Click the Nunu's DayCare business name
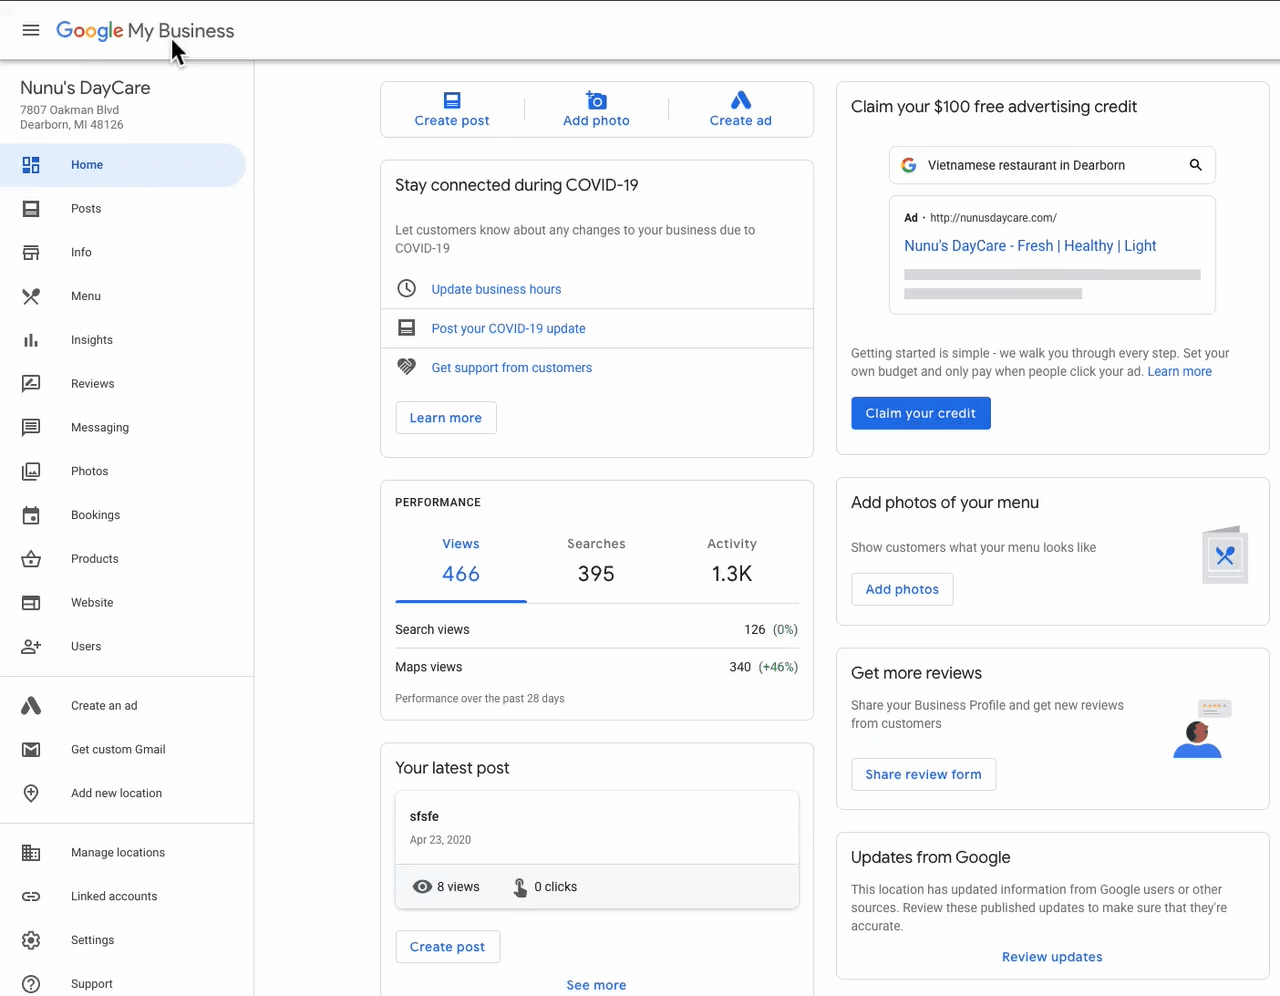The height and width of the screenshot is (996, 1280). [85, 88]
